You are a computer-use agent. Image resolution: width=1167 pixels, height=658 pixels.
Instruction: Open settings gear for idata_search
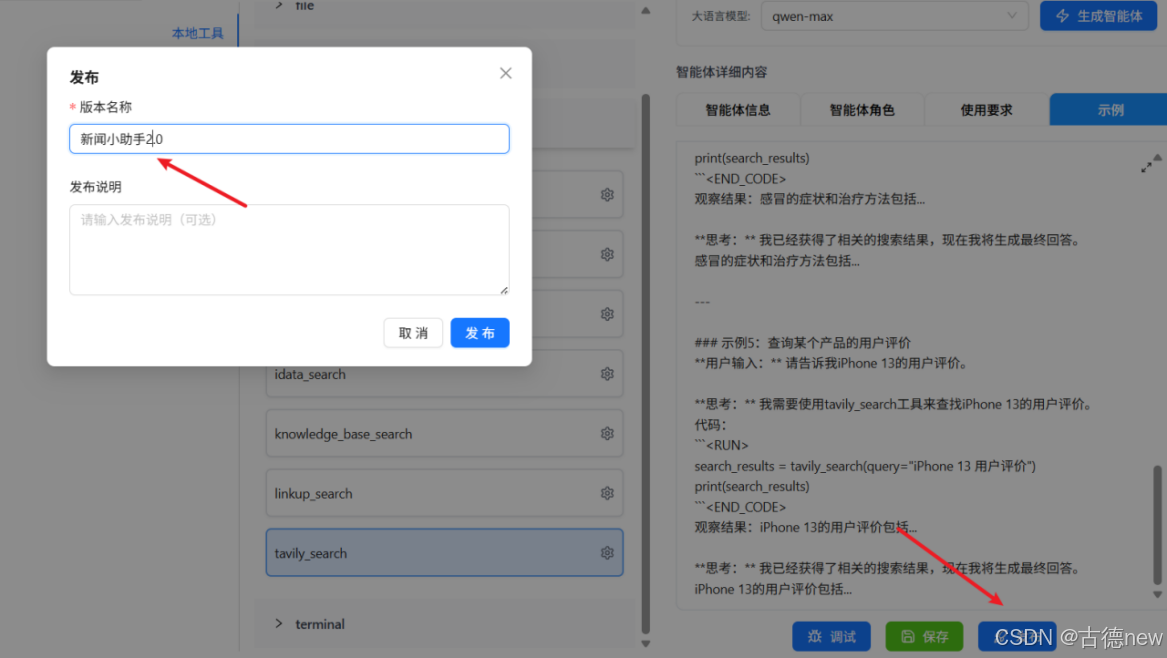tap(607, 374)
